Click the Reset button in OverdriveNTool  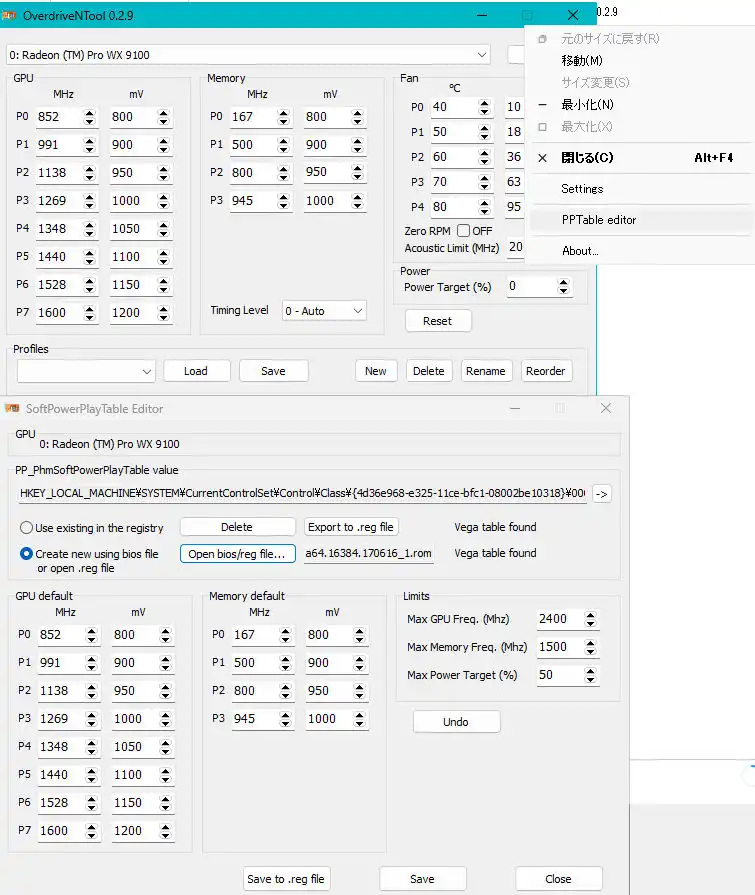pos(438,321)
